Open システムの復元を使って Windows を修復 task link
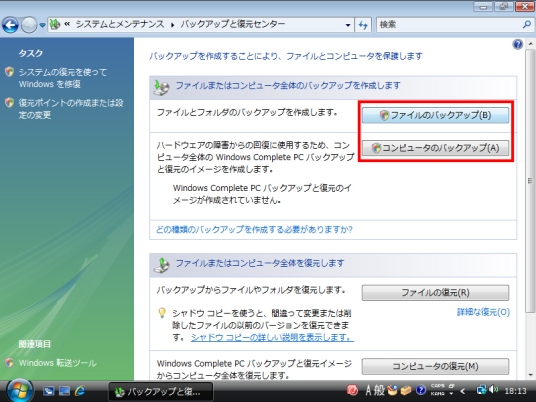 pyautogui.click(x=63, y=78)
